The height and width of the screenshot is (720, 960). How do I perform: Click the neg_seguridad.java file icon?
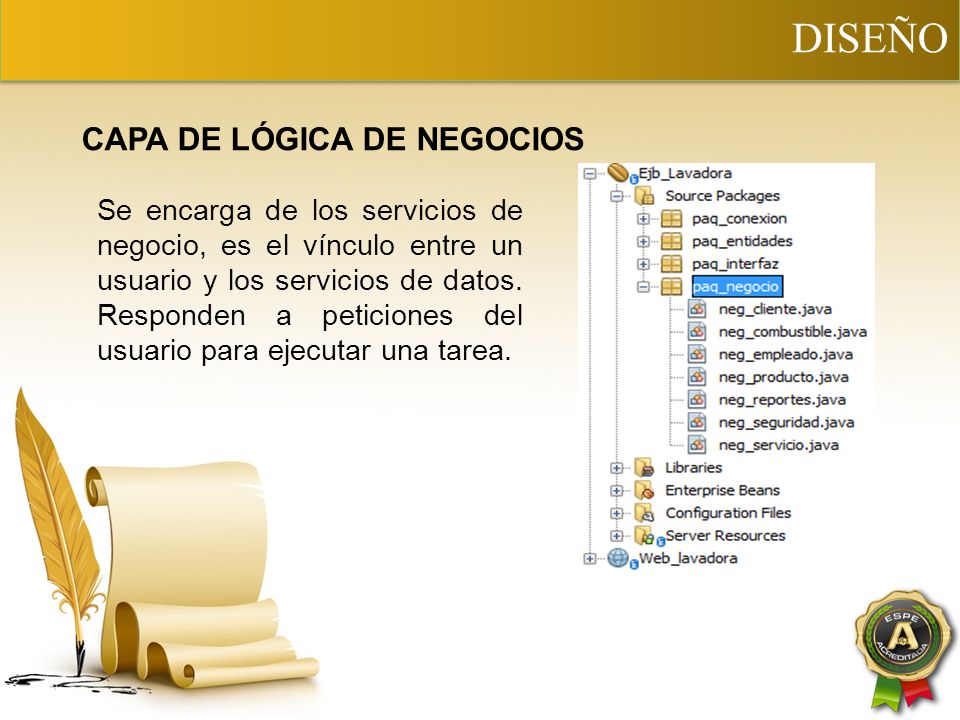697,422
